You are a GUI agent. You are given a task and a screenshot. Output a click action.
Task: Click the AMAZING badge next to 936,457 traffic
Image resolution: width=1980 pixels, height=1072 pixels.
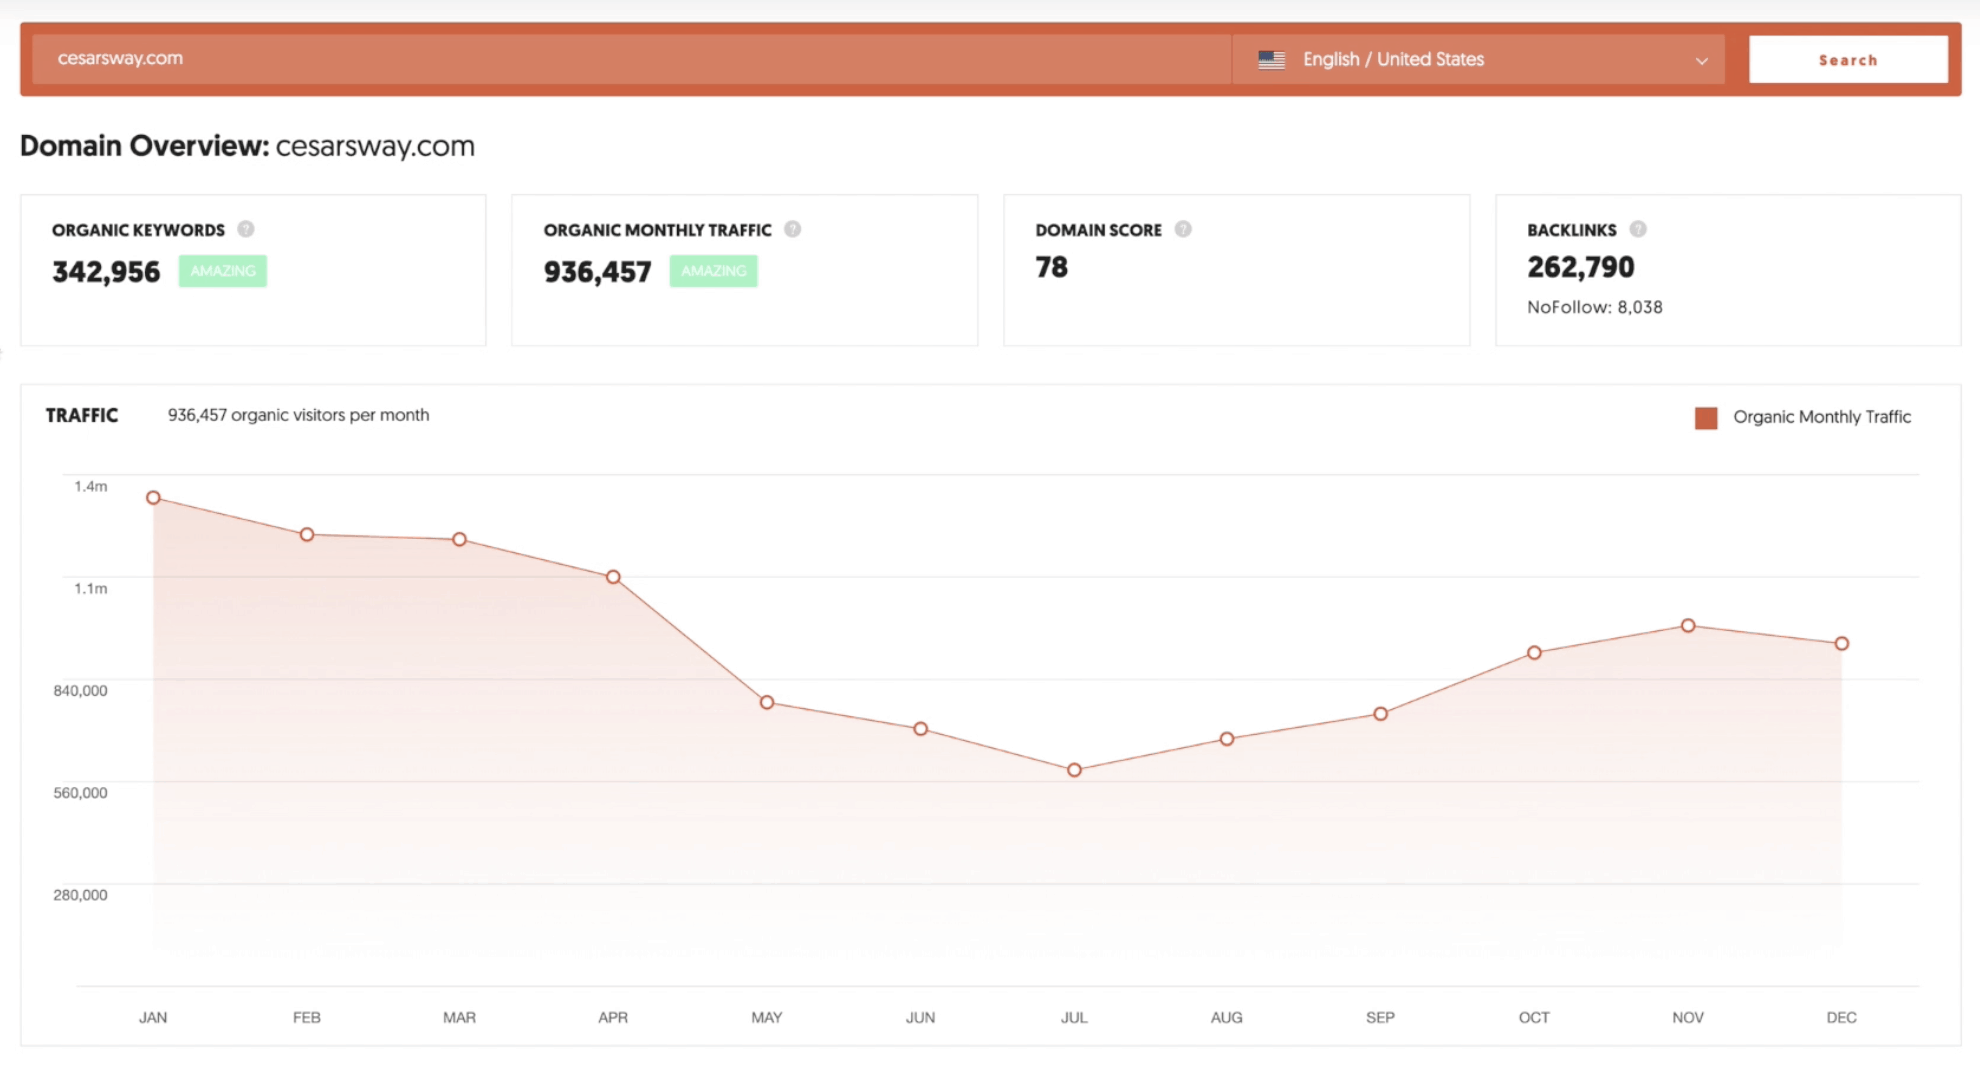[713, 270]
